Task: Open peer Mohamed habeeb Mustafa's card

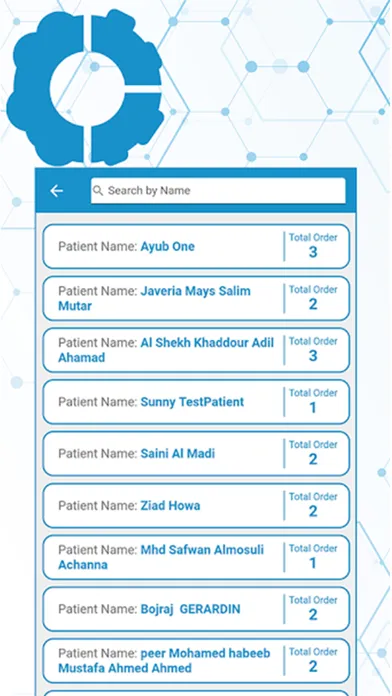Action: [196, 660]
